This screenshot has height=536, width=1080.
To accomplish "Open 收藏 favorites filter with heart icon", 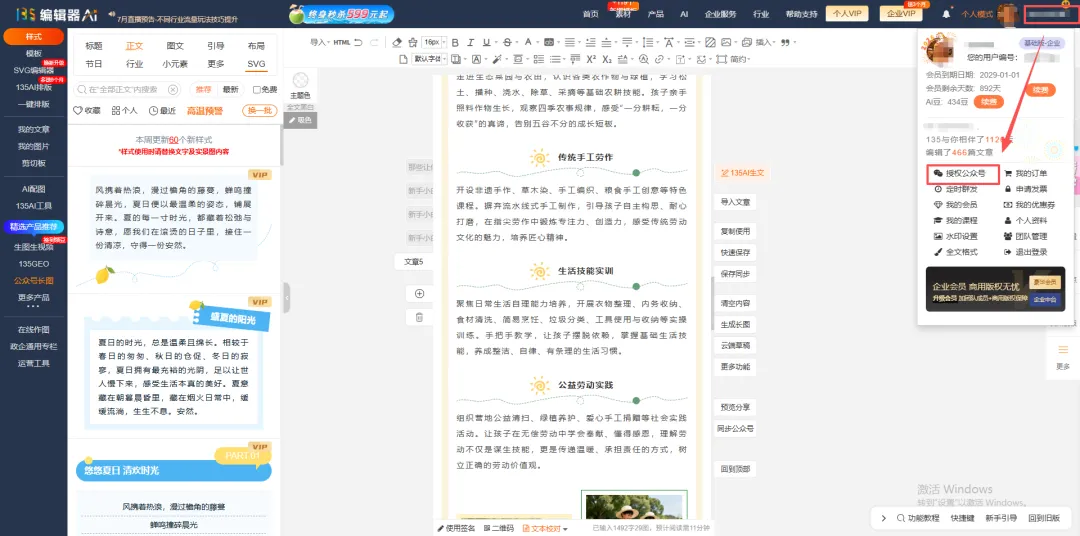I will pos(87,110).
